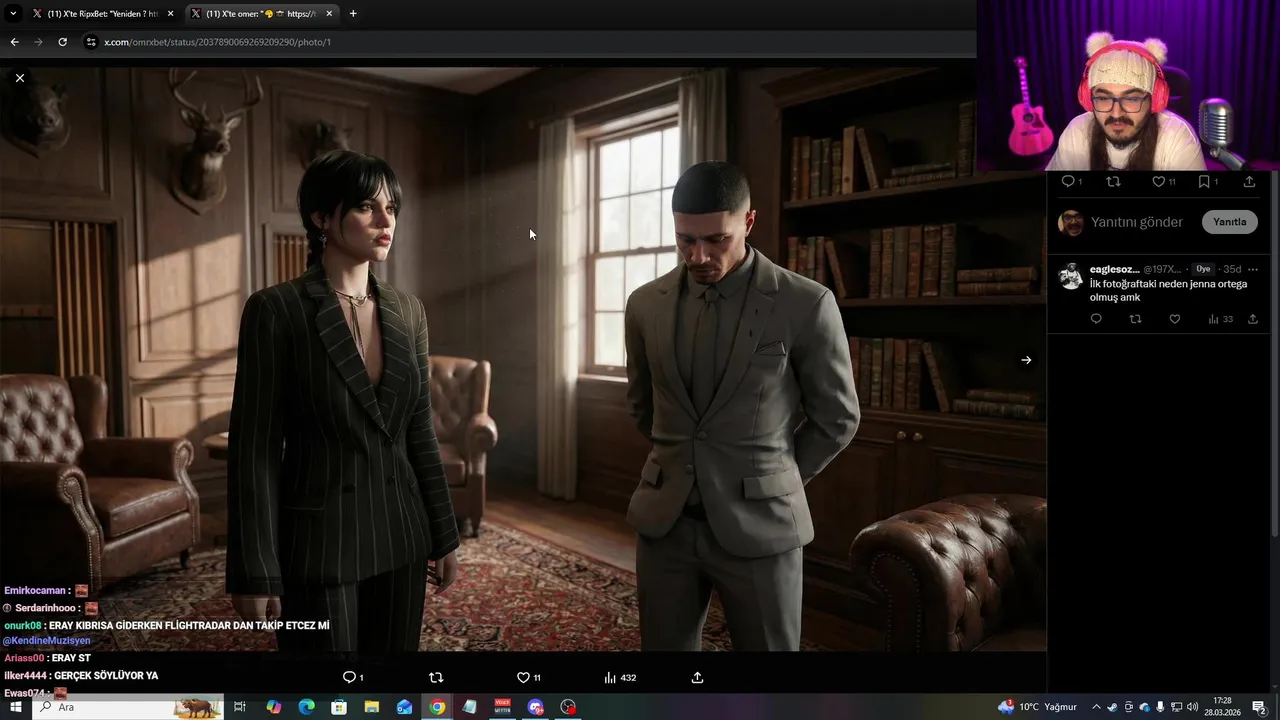Show hidden system tray icons
This screenshot has width=1280, height=720.
(x=1096, y=707)
